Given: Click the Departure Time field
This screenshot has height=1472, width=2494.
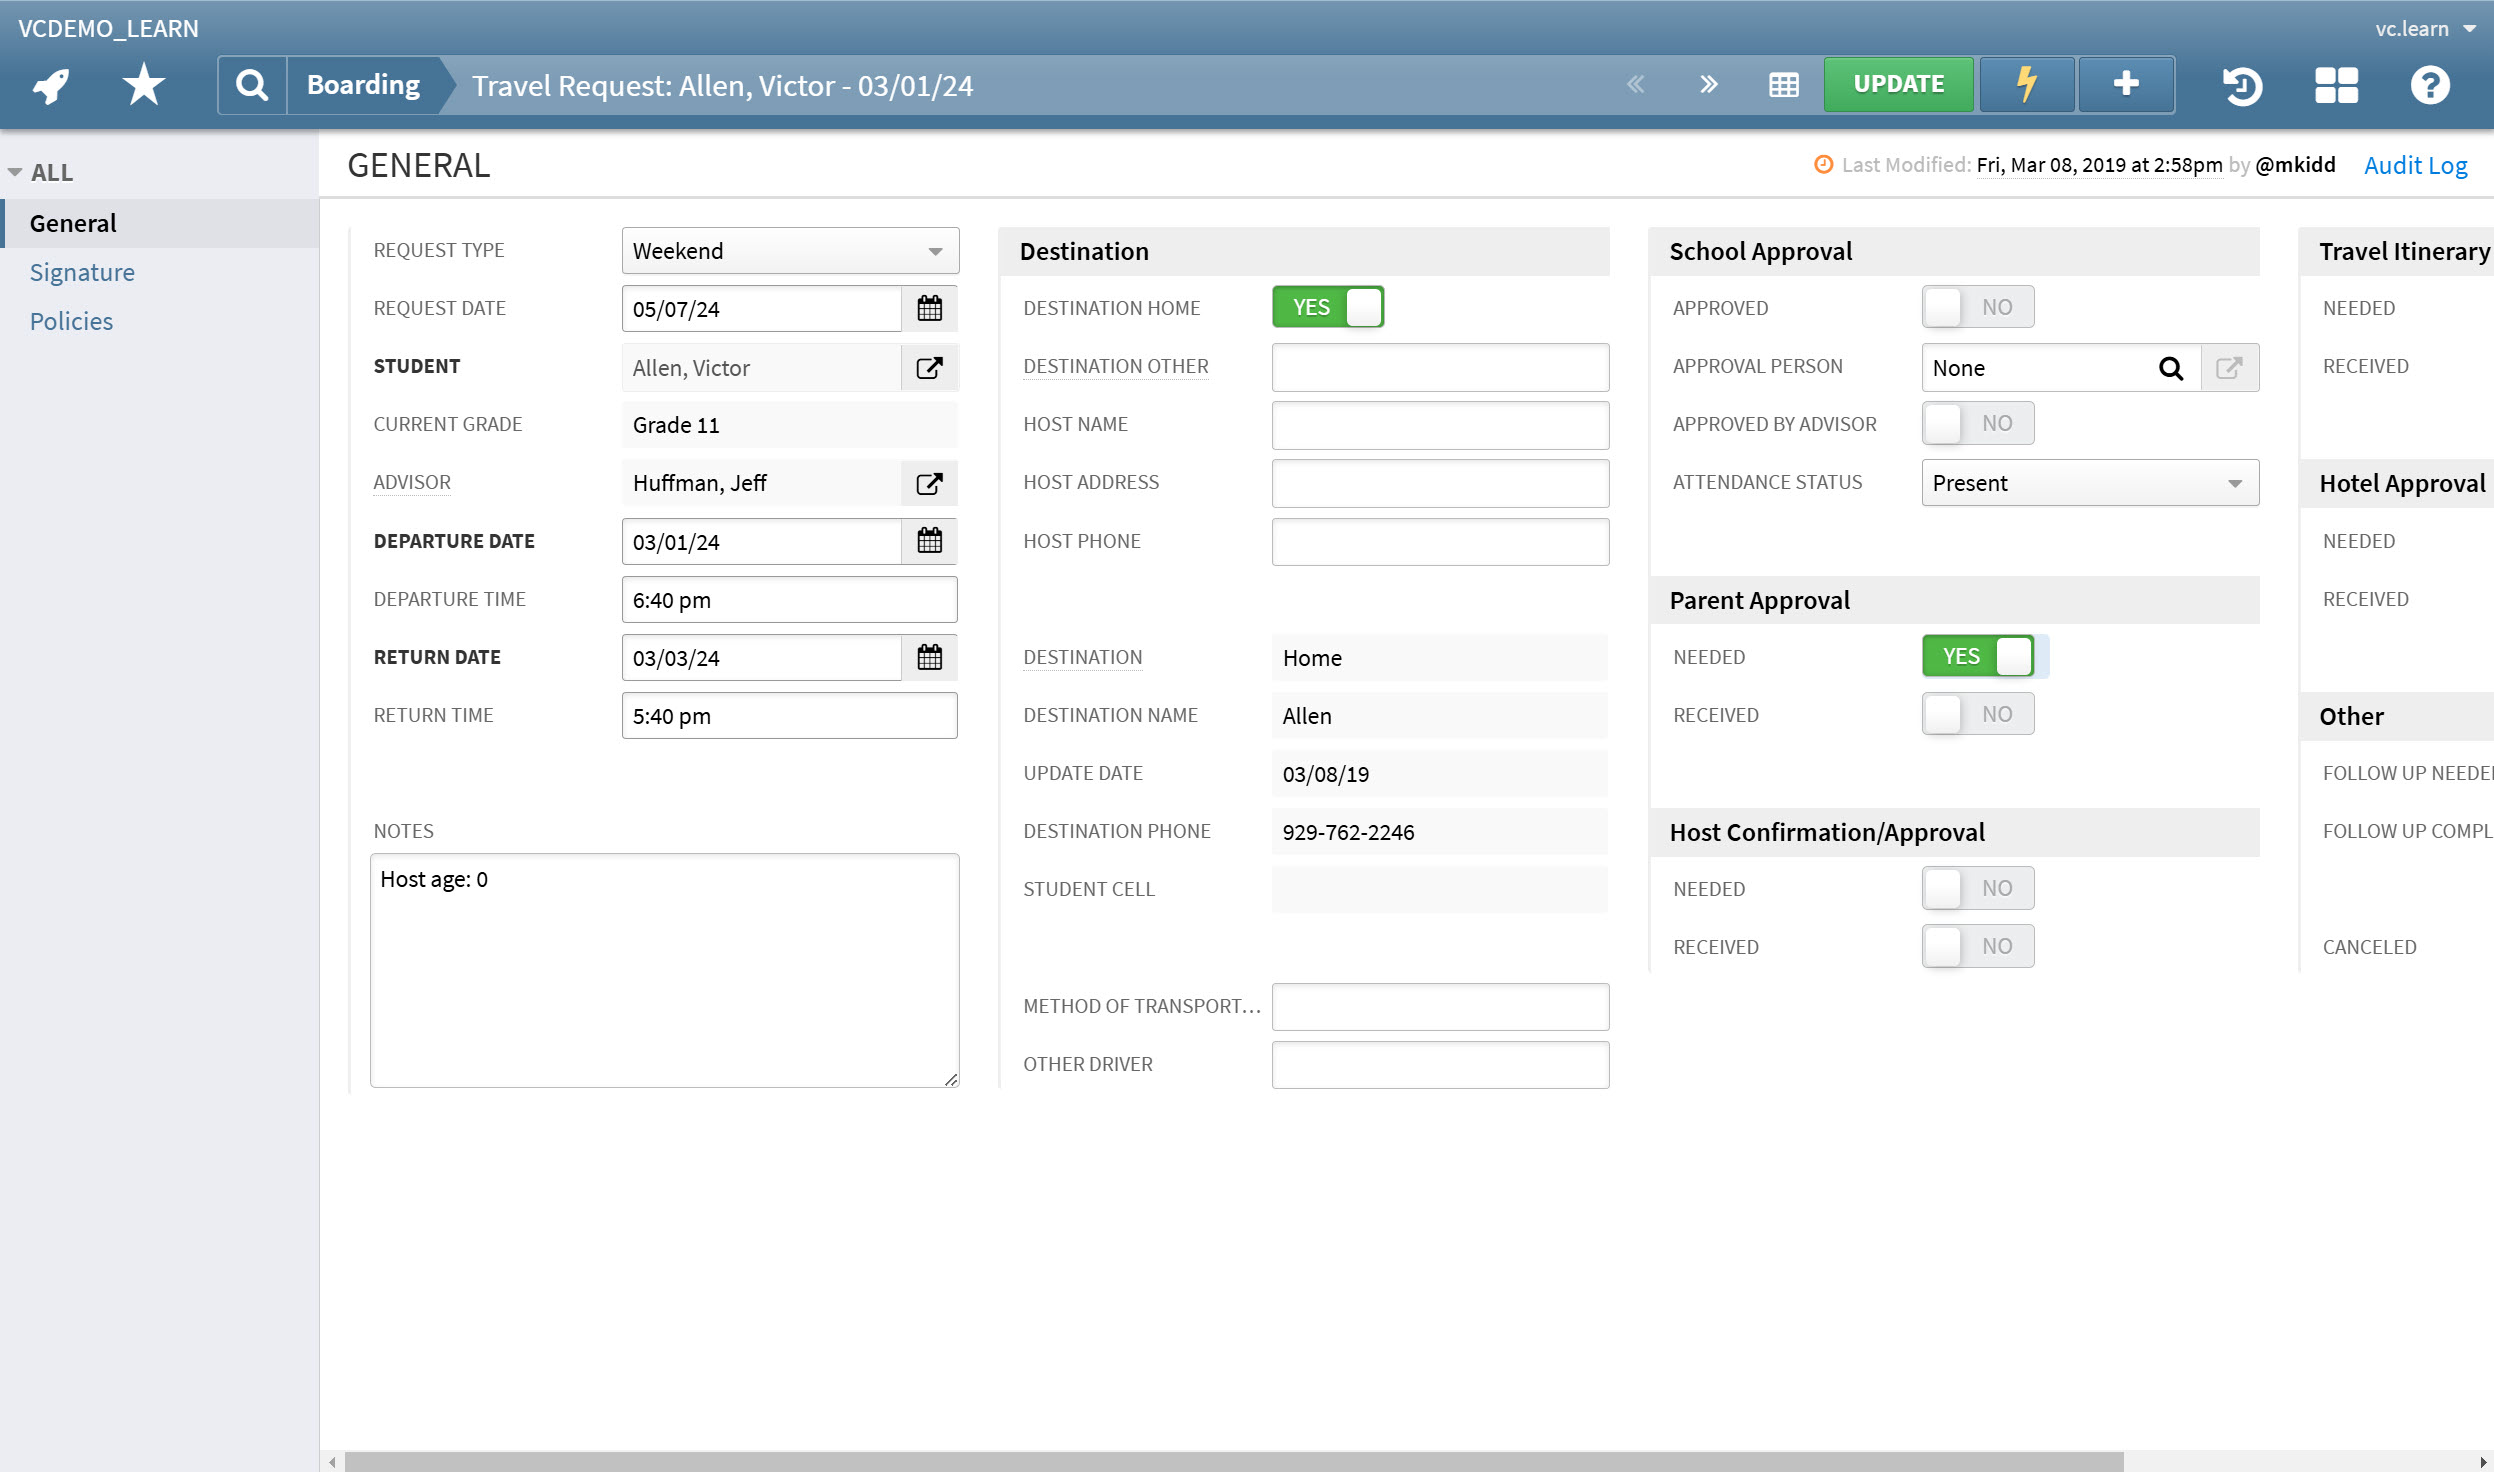Looking at the screenshot, I should pyautogui.click(x=790, y=600).
